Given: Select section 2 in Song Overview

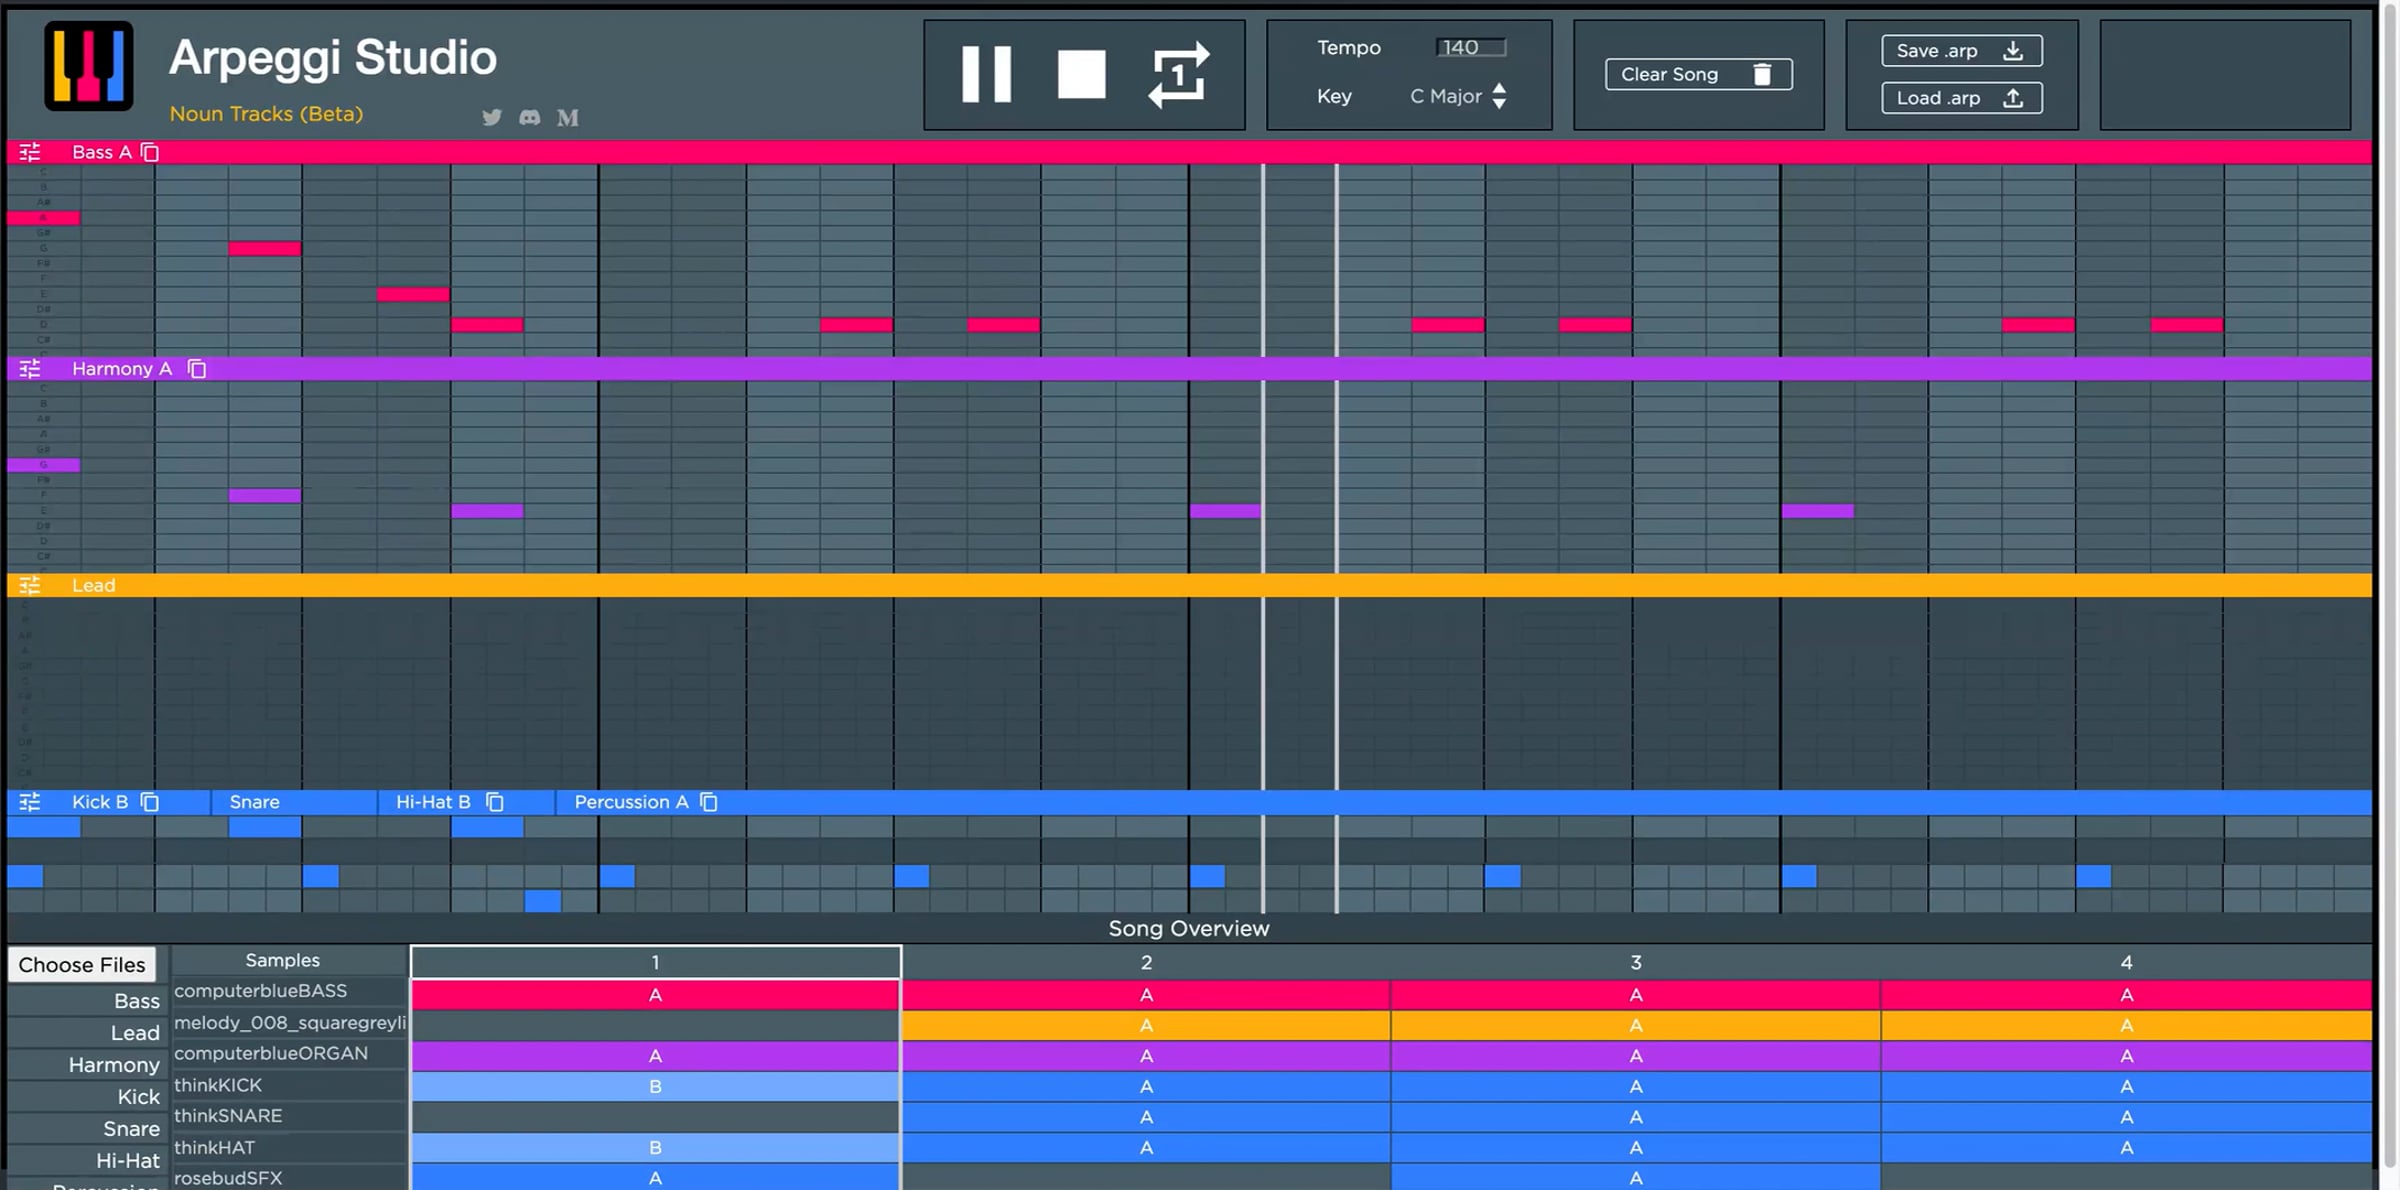Looking at the screenshot, I should pos(1146,962).
